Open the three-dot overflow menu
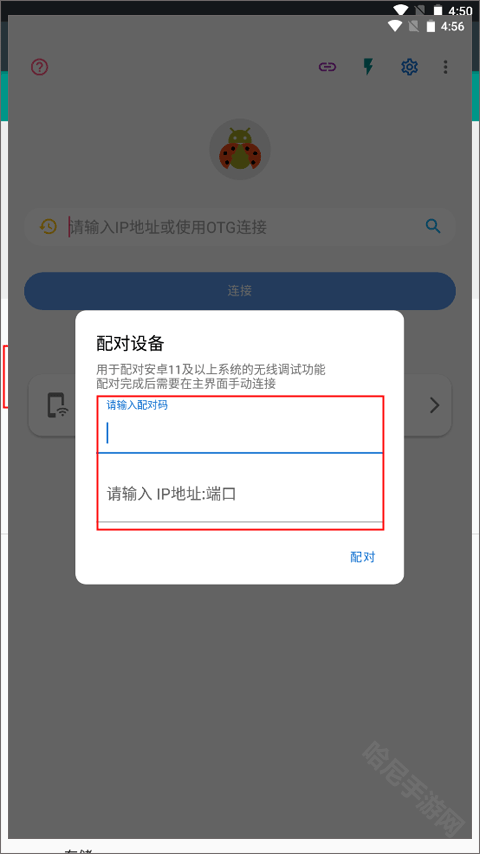 446,67
